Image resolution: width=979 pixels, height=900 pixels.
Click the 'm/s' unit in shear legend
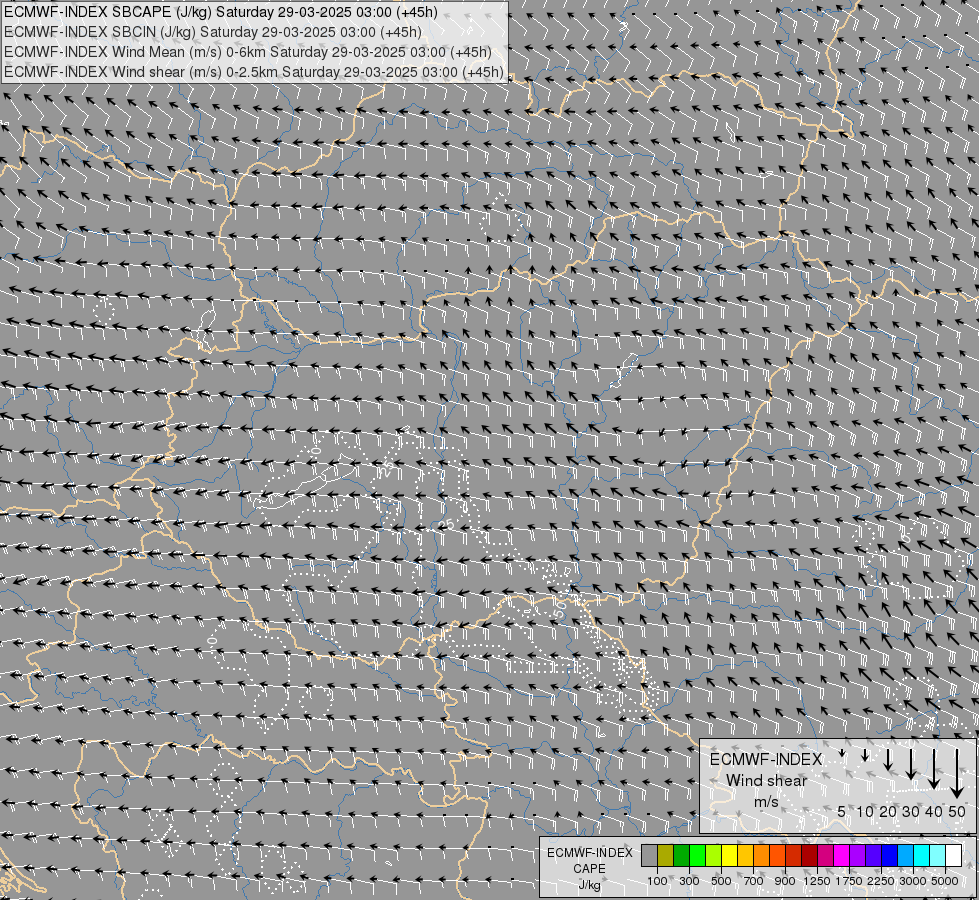click(766, 801)
